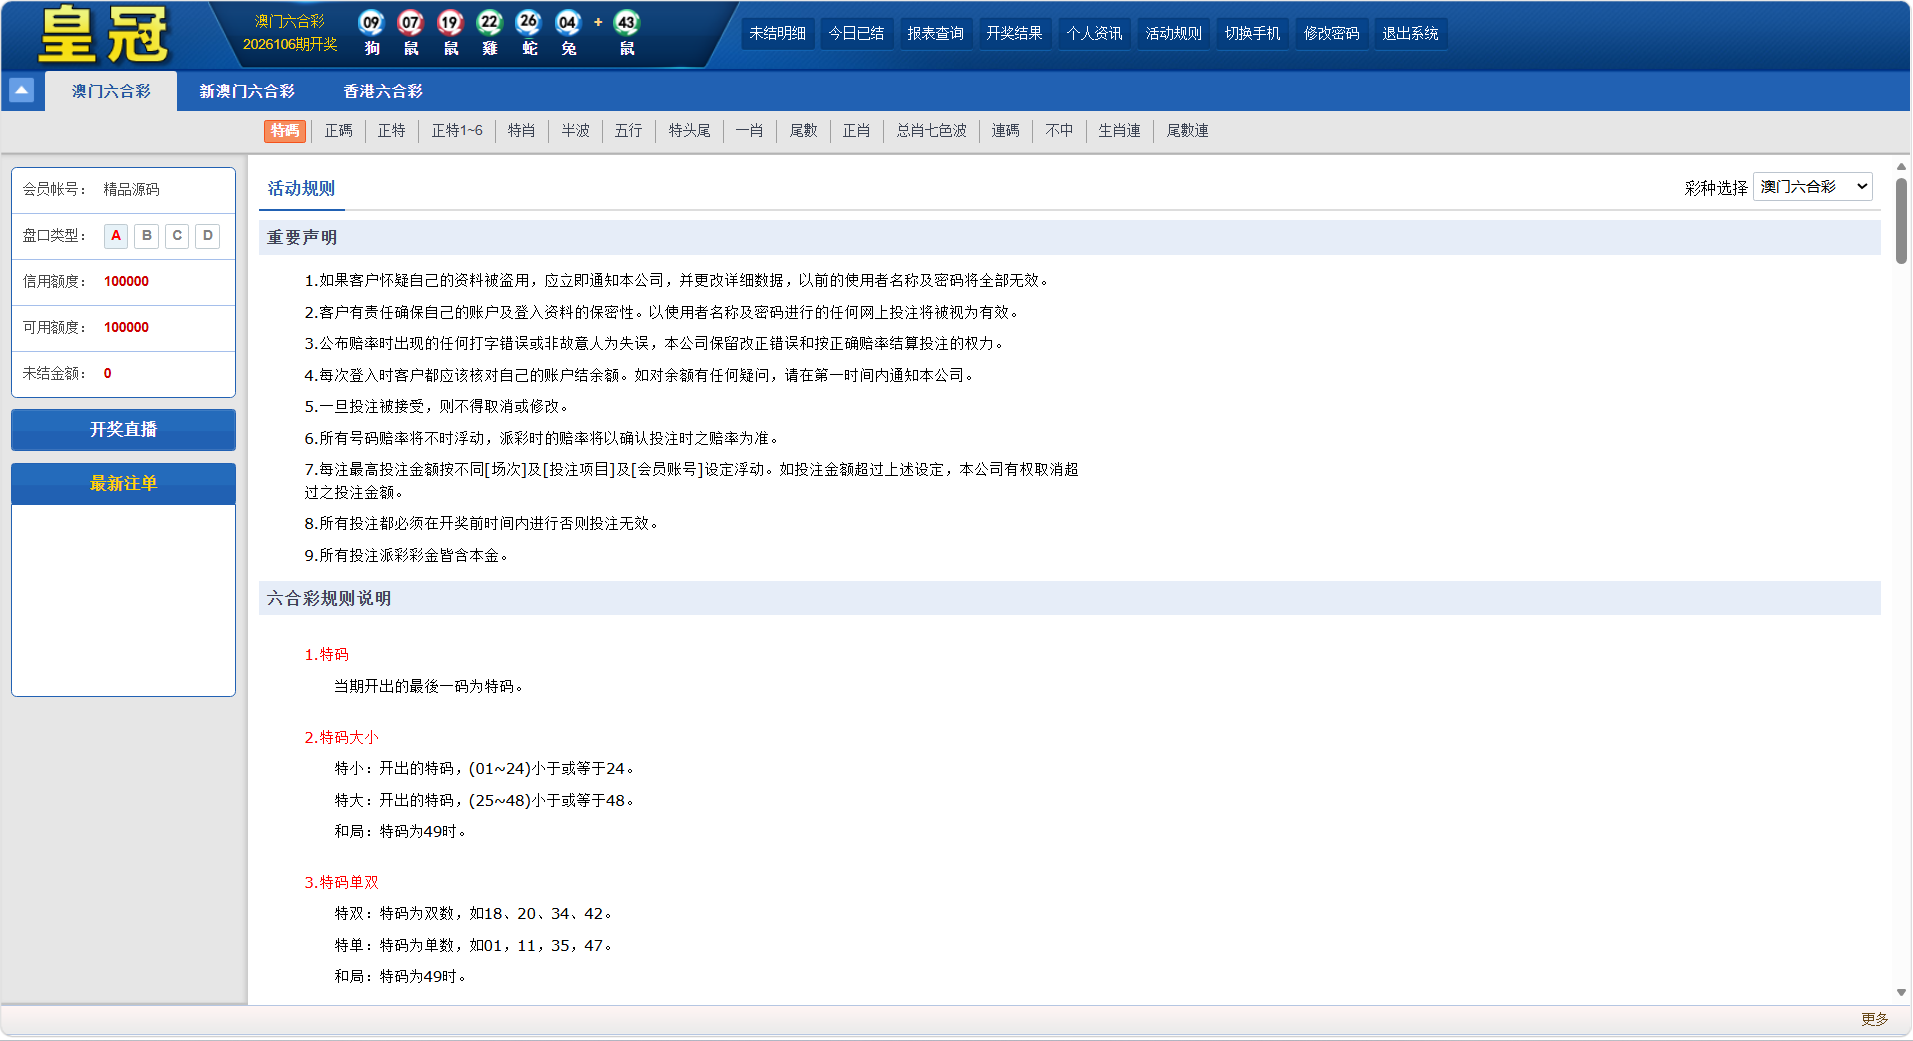Click the blue ball 26
The image size is (1913, 1041).
528,23
